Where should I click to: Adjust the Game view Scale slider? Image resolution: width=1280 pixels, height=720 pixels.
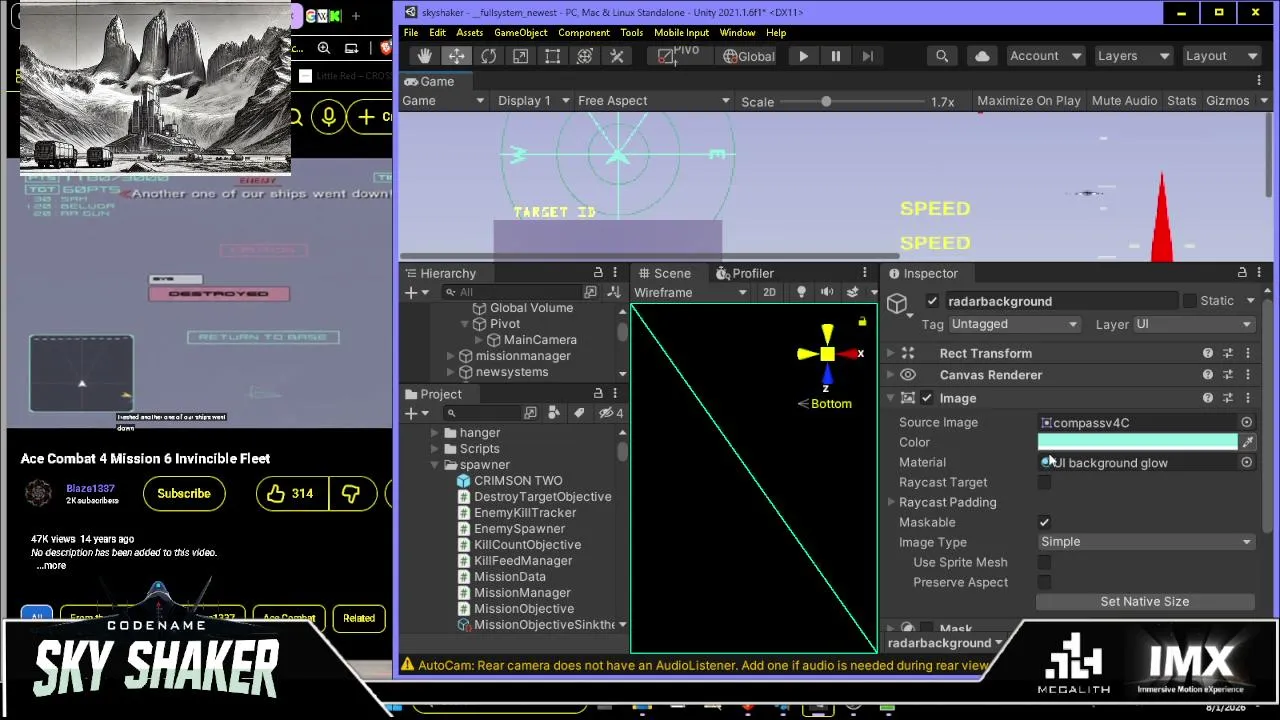click(x=826, y=101)
